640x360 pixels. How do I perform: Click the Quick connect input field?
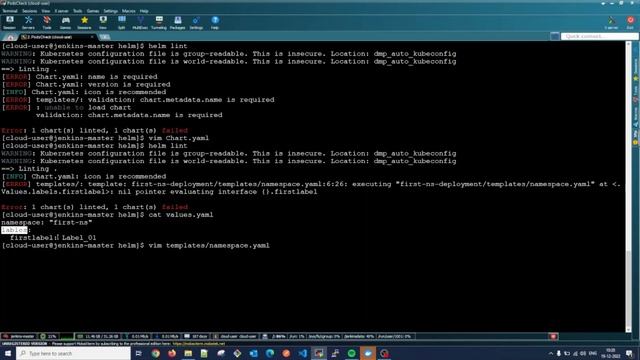point(599,36)
